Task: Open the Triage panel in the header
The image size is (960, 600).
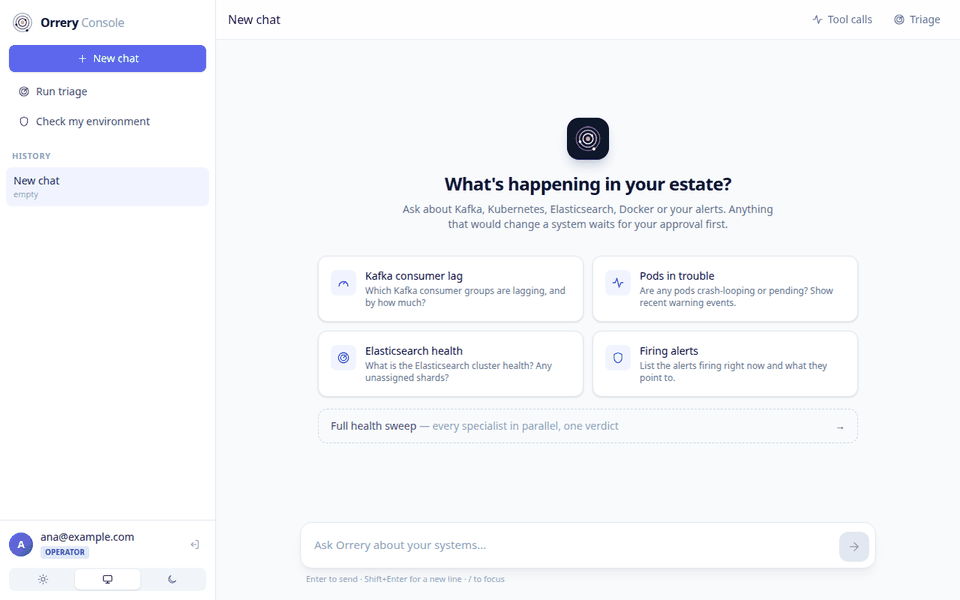Action: point(917,20)
